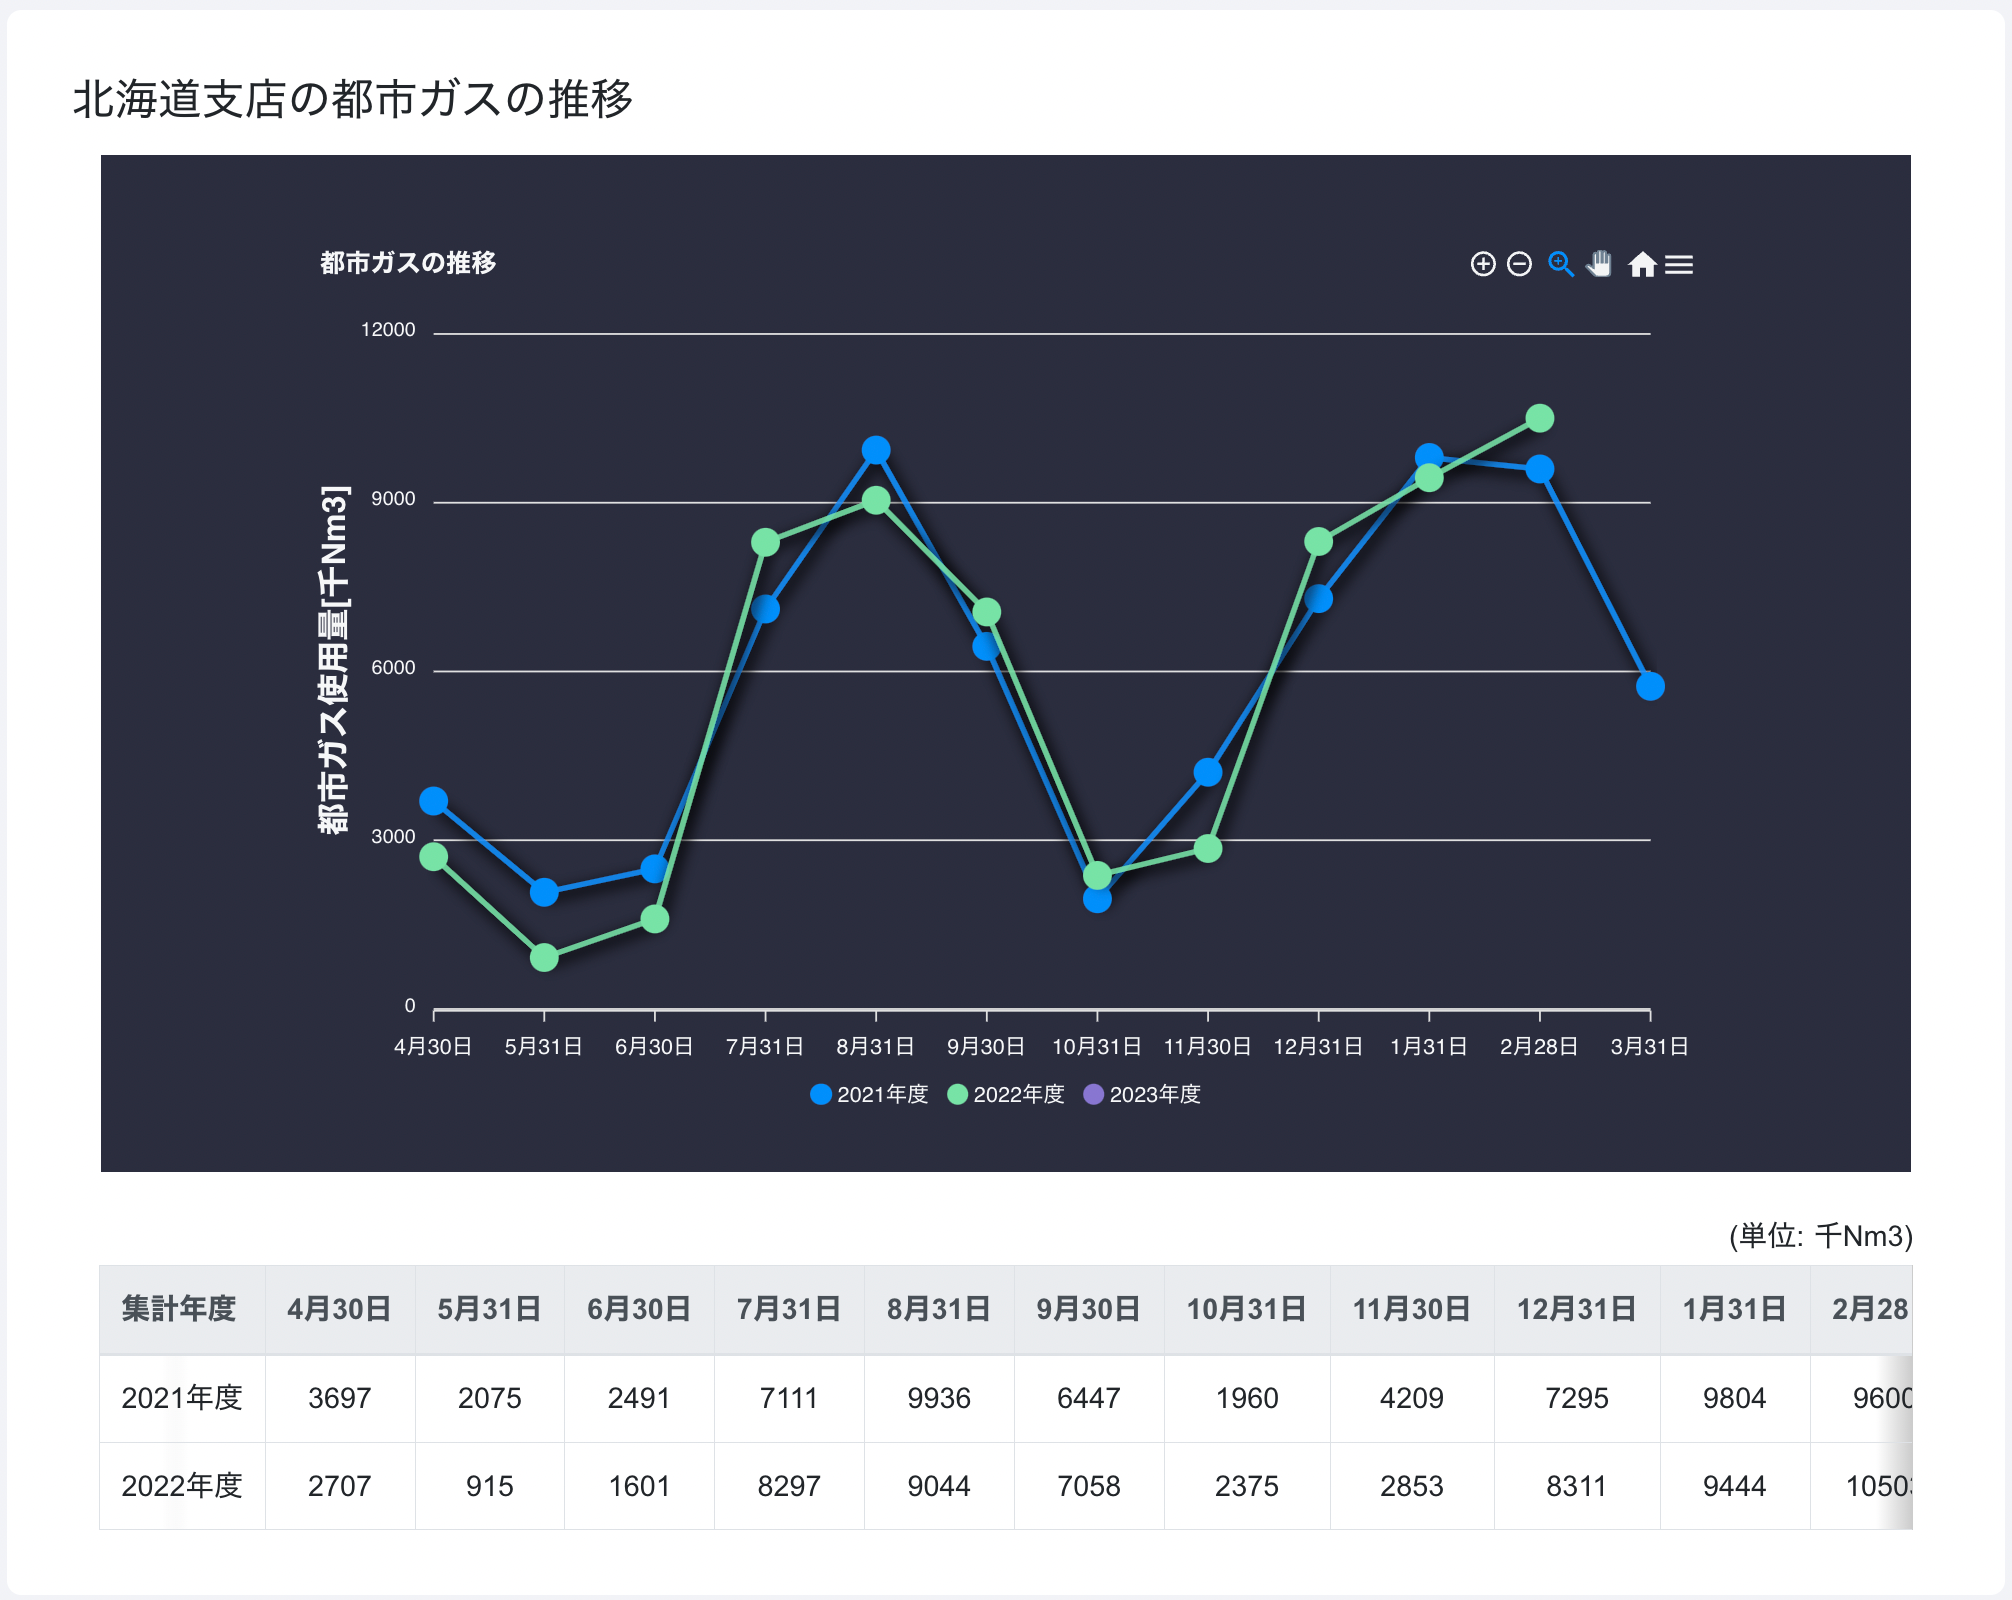Click the 2022年度 2月28日 green data point

point(1540,418)
